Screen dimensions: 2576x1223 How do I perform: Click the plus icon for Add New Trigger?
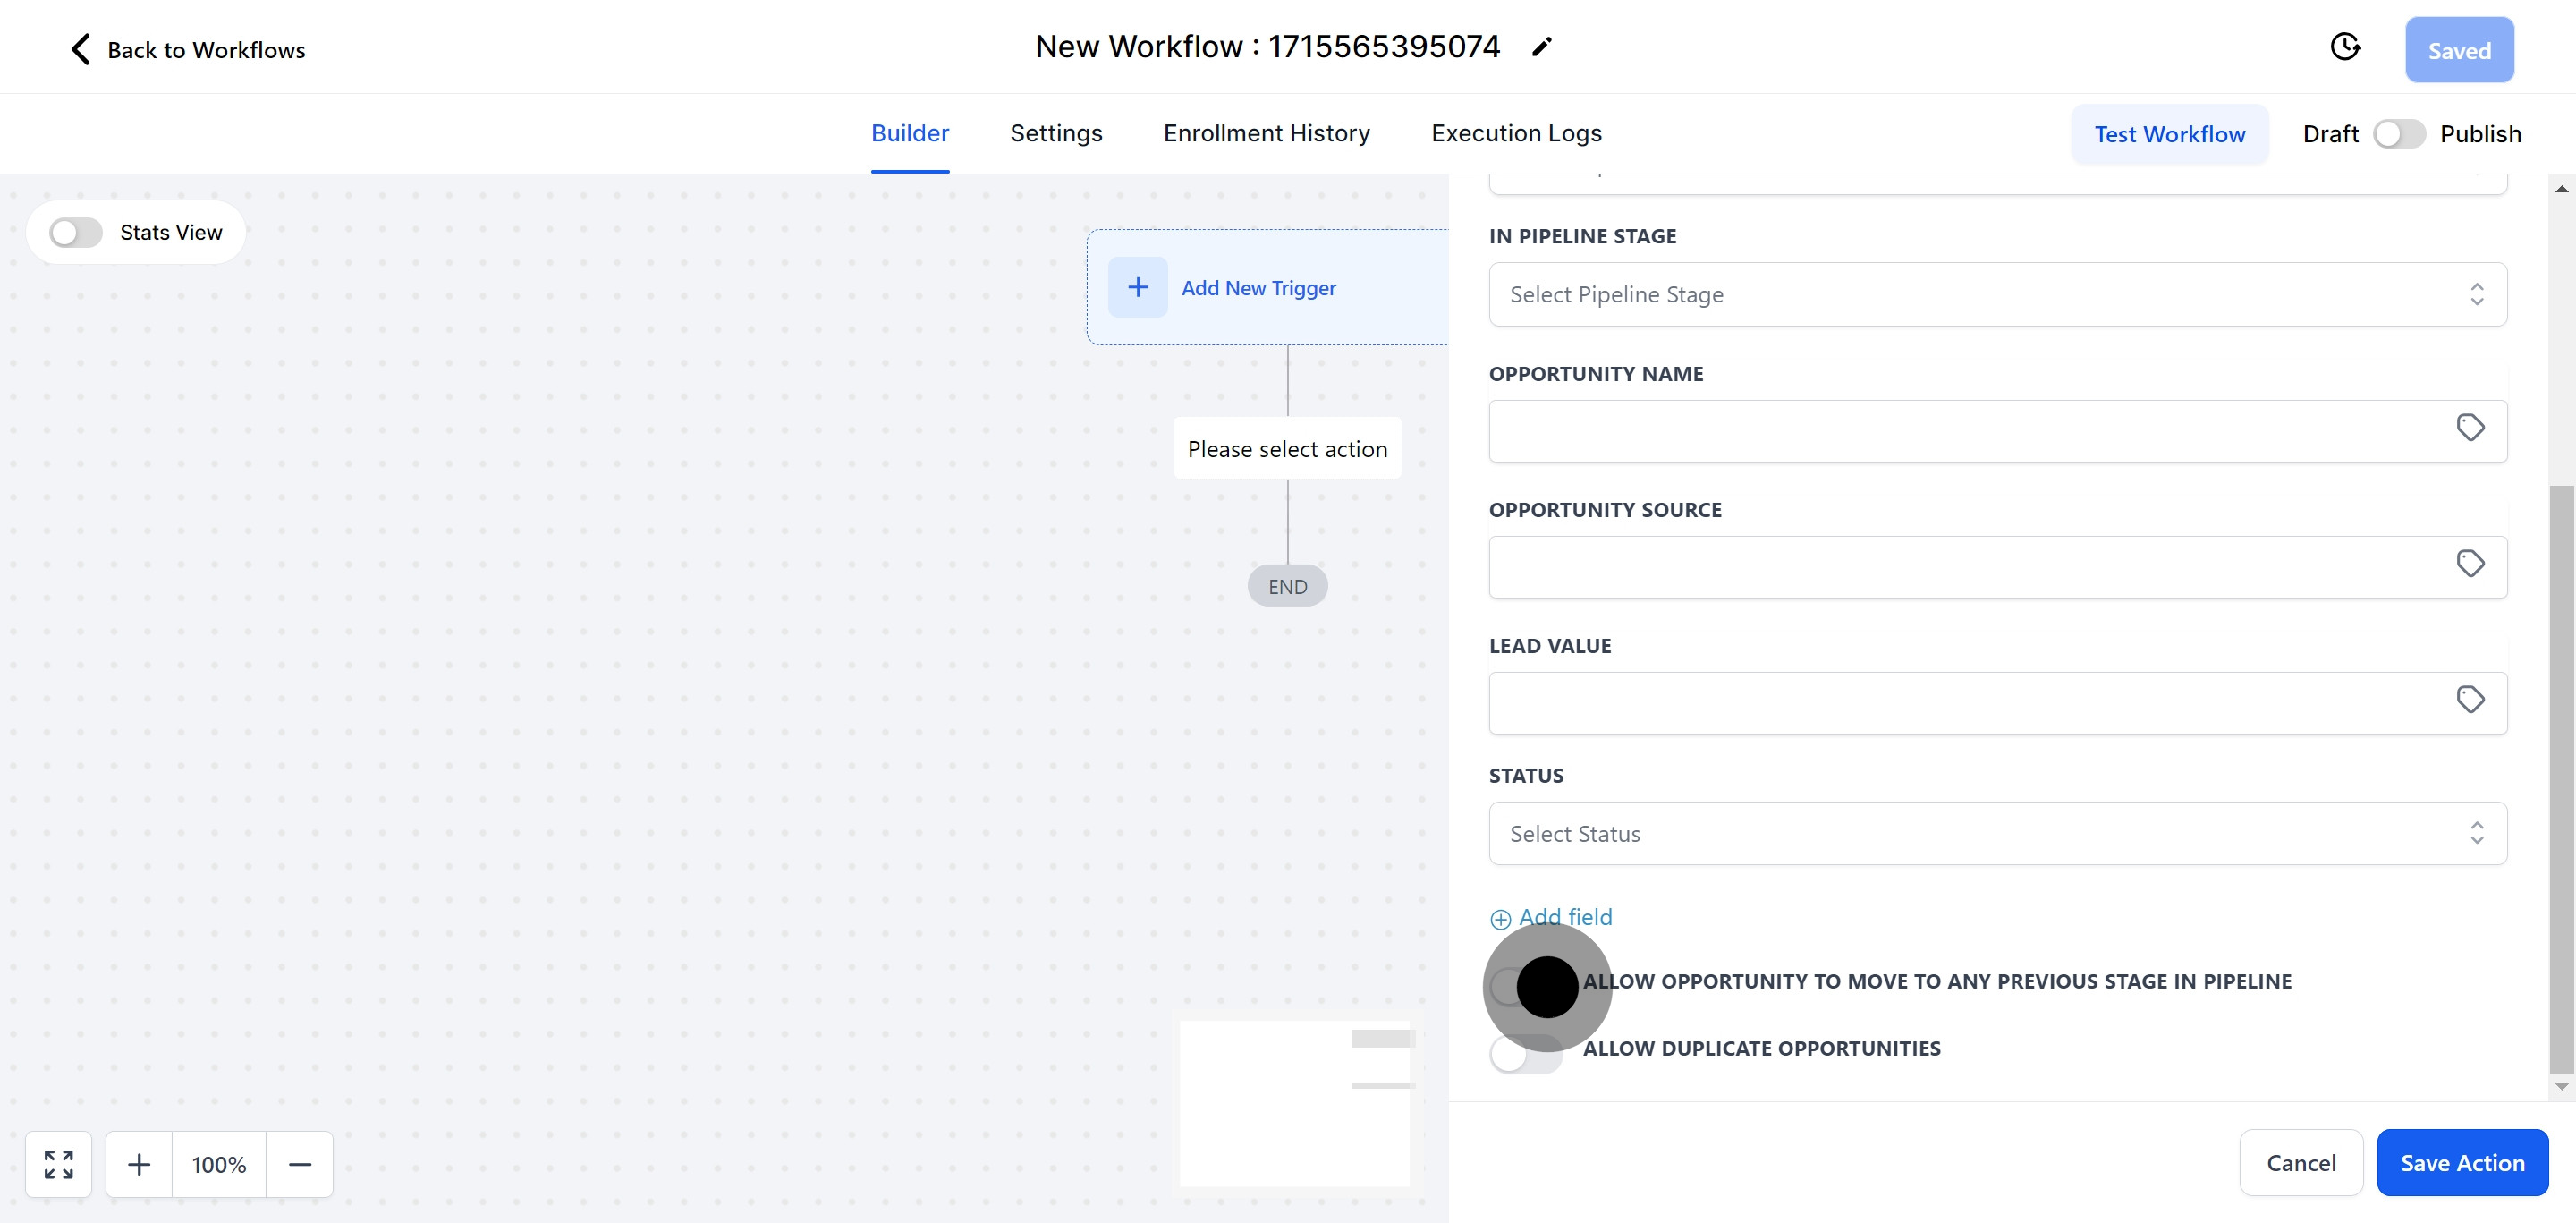(1137, 288)
